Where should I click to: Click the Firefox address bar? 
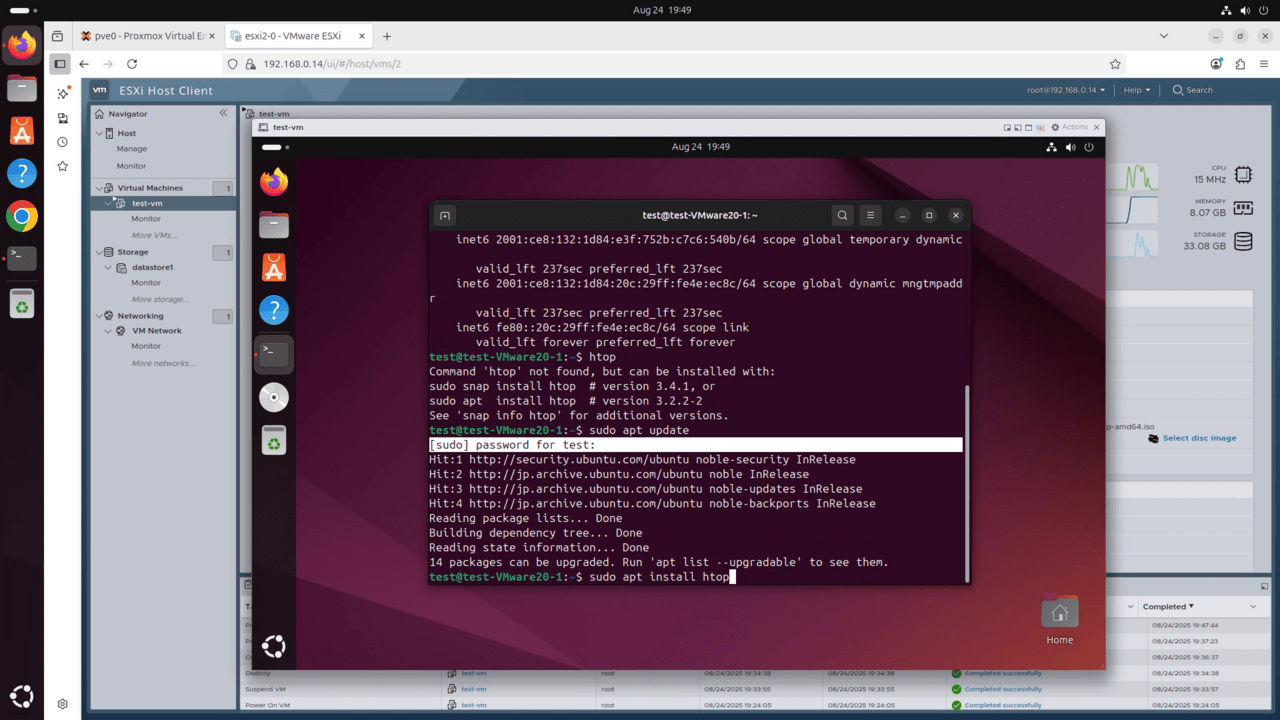coord(670,64)
